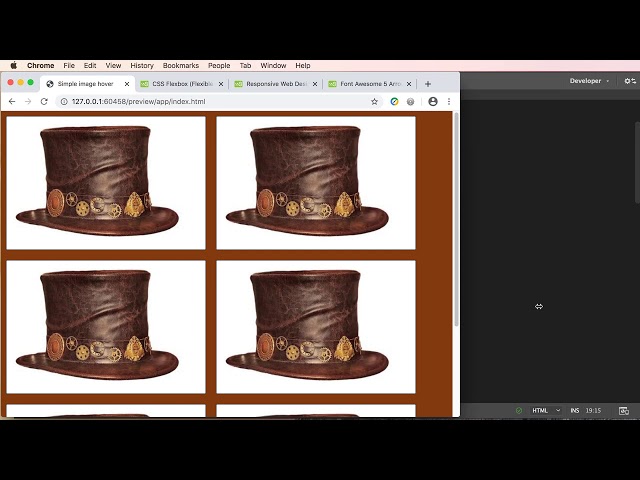Open the Tab menu
This screenshot has height=480, width=640.
point(245,65)
